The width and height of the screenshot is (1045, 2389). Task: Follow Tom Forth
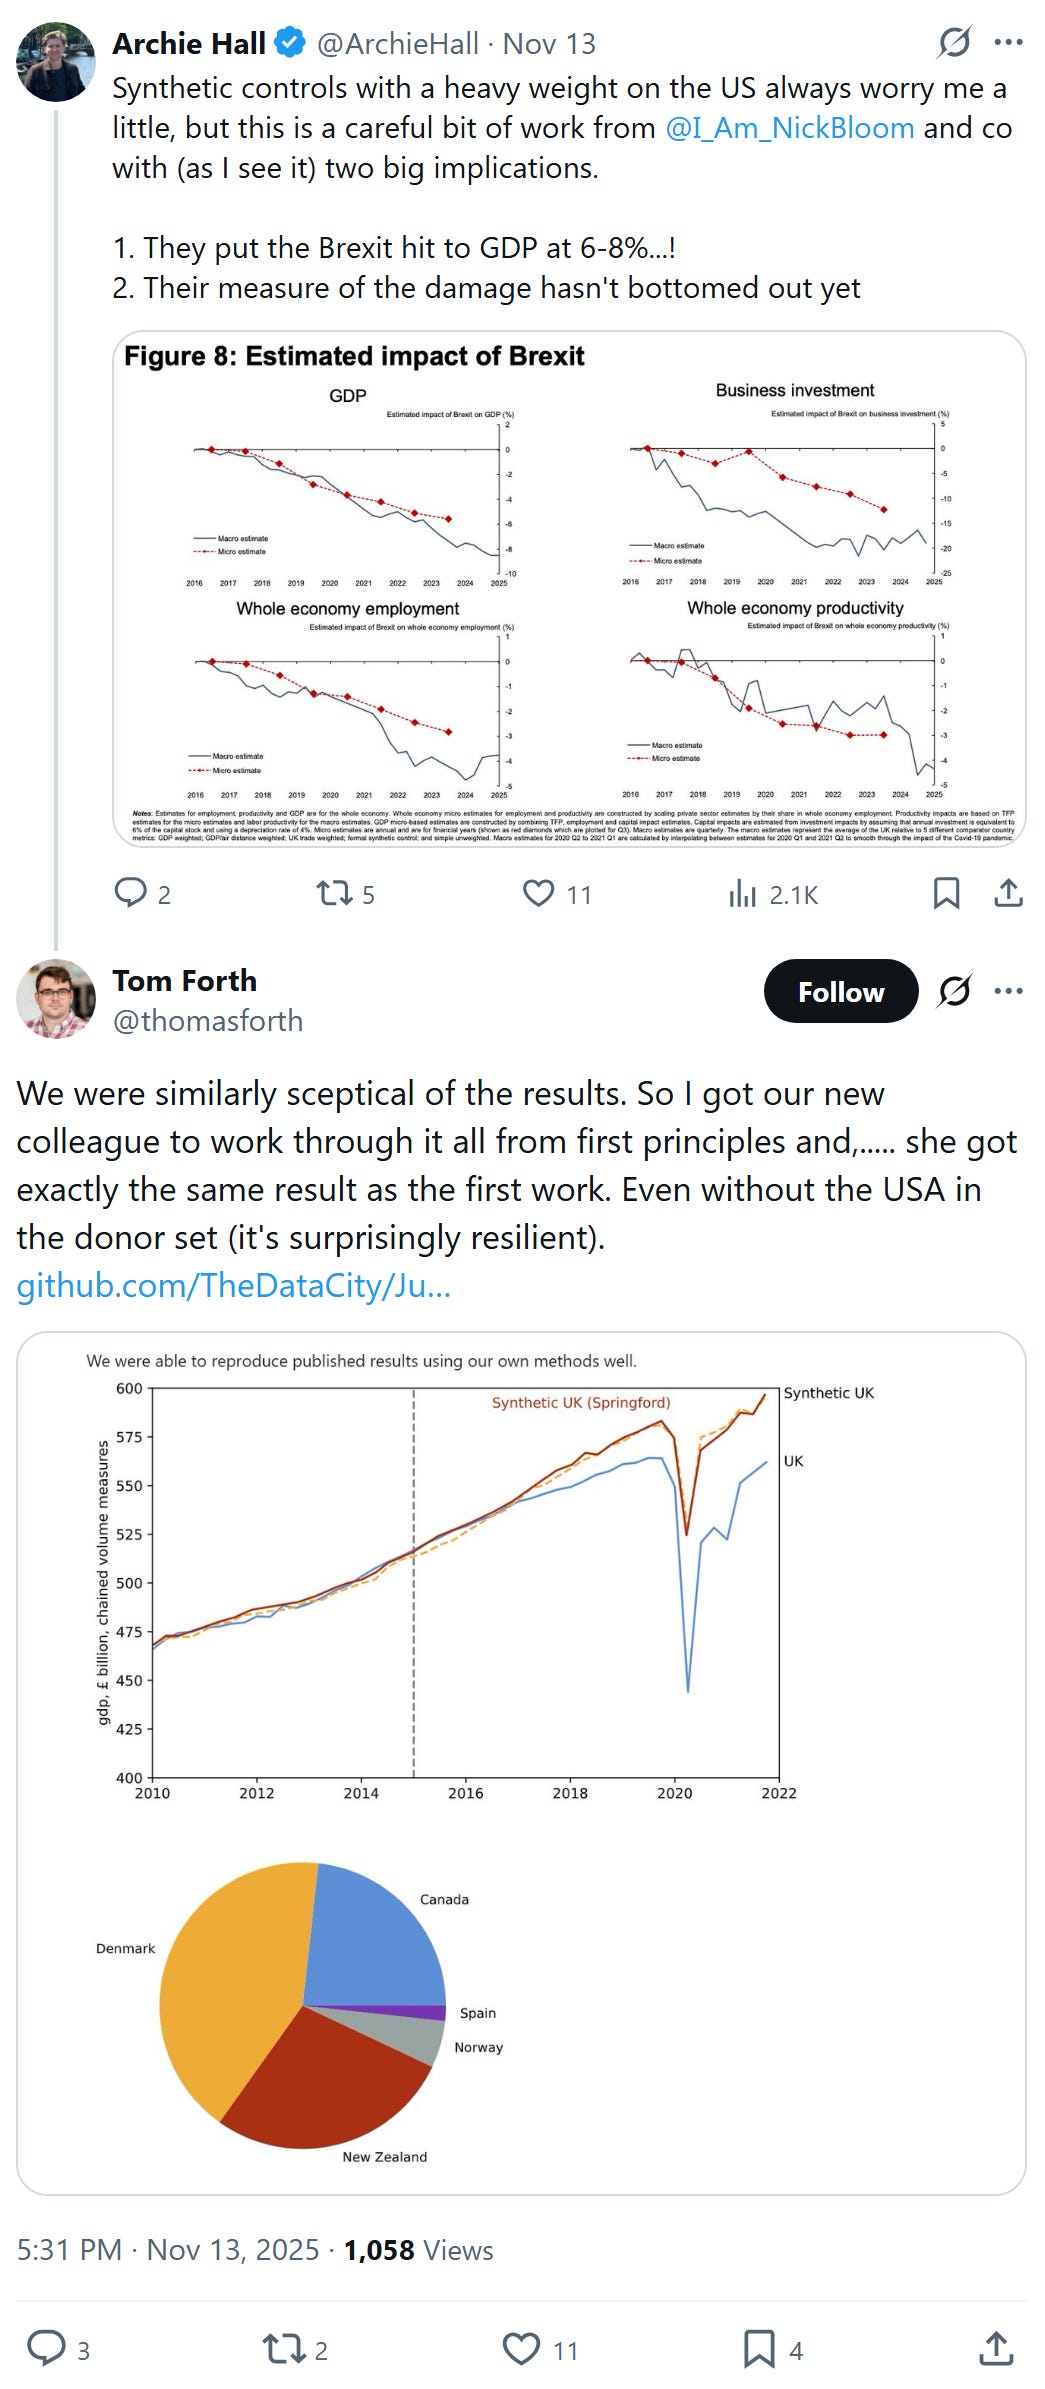click(x=840, y=991)
